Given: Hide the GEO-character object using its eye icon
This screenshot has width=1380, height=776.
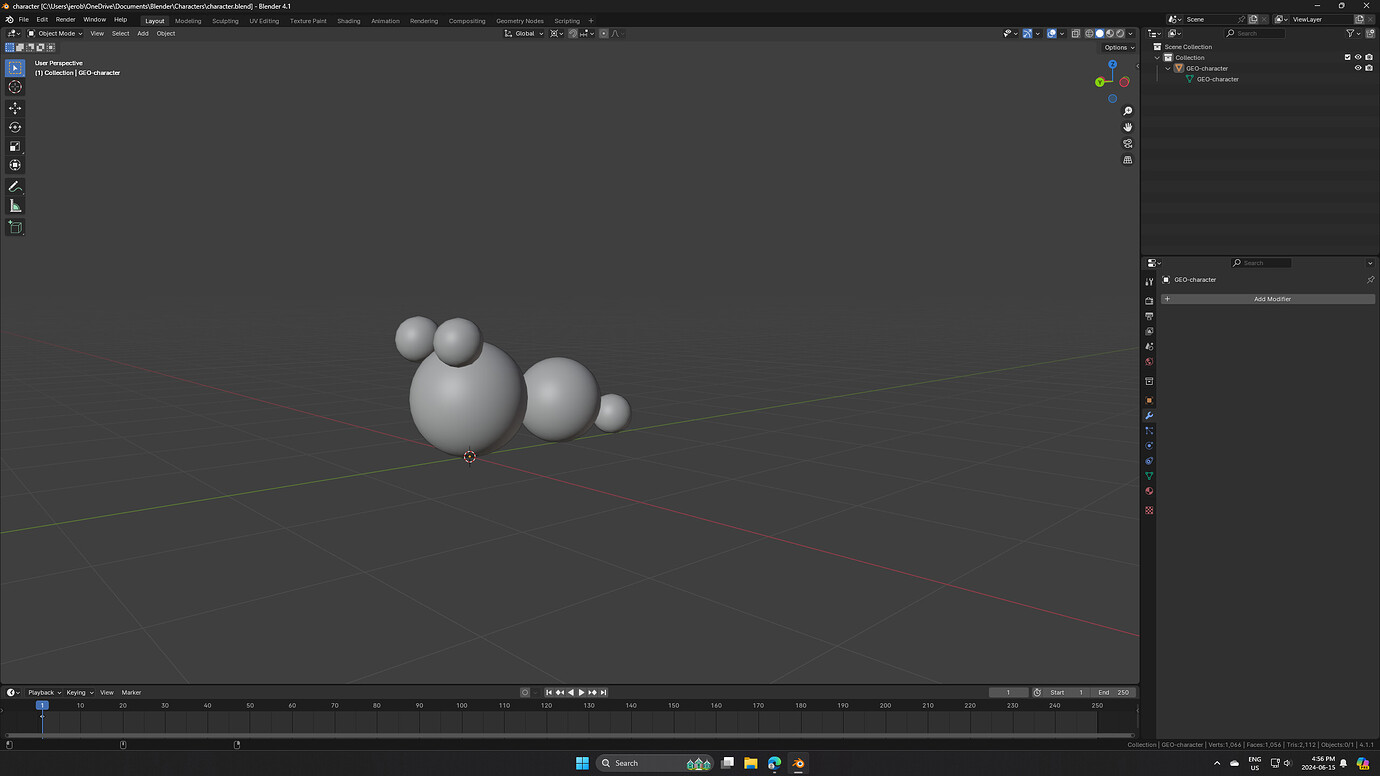Looking at the screenshot, I should (1358, 68).
